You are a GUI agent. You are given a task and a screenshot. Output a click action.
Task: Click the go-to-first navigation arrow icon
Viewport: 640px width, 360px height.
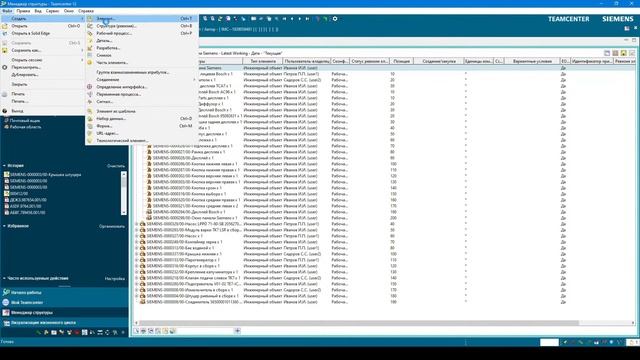[284, 19]
